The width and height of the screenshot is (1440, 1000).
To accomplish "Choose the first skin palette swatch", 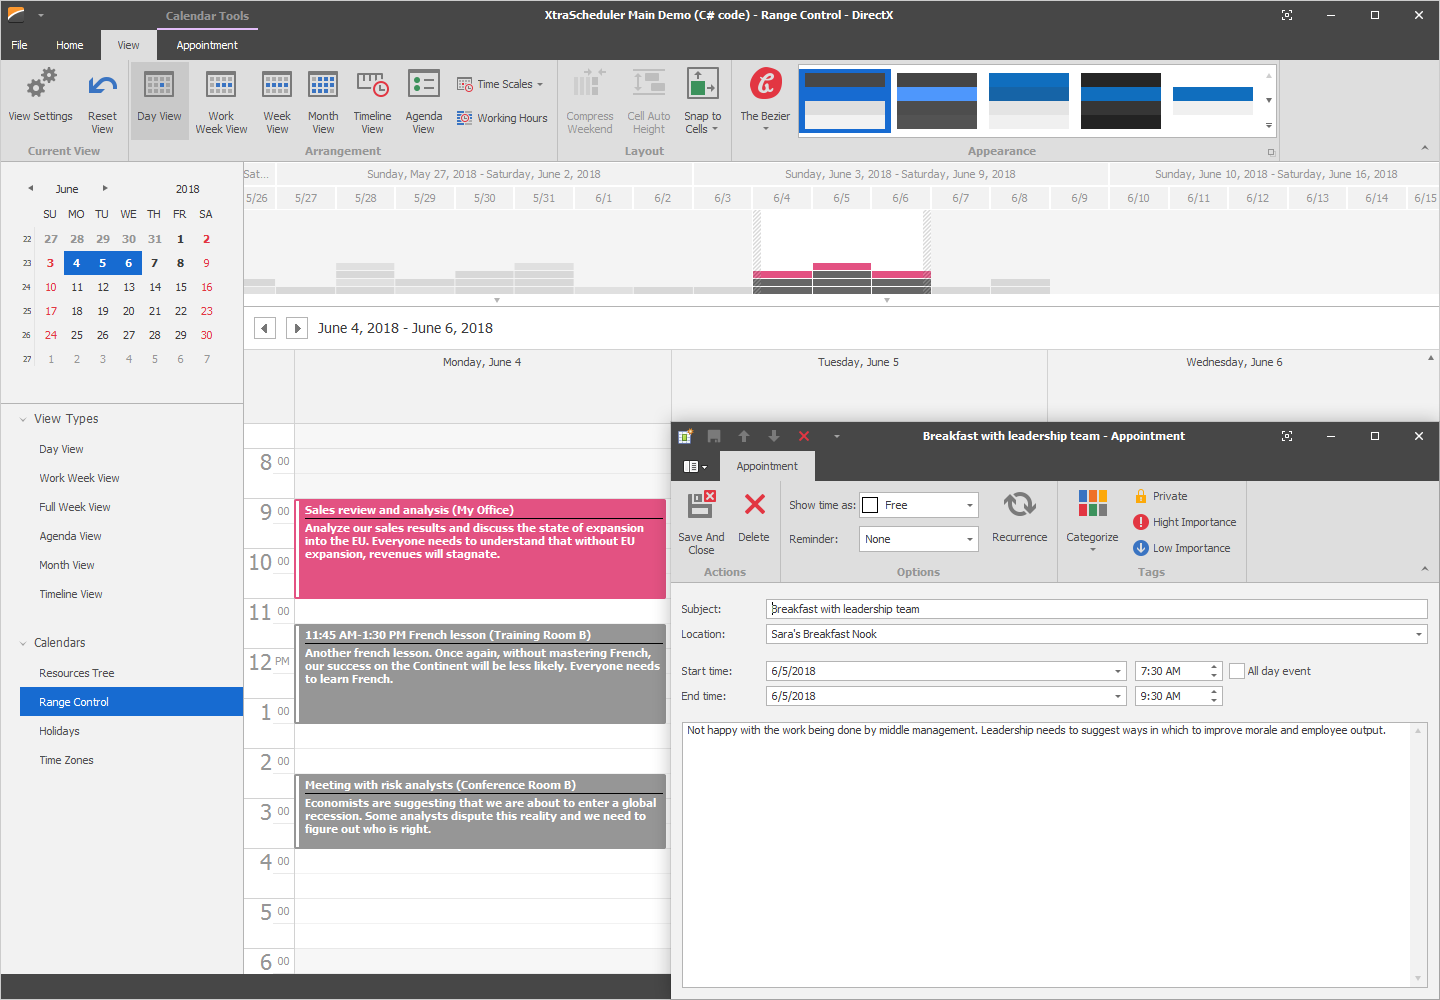I will coord(845,100).
